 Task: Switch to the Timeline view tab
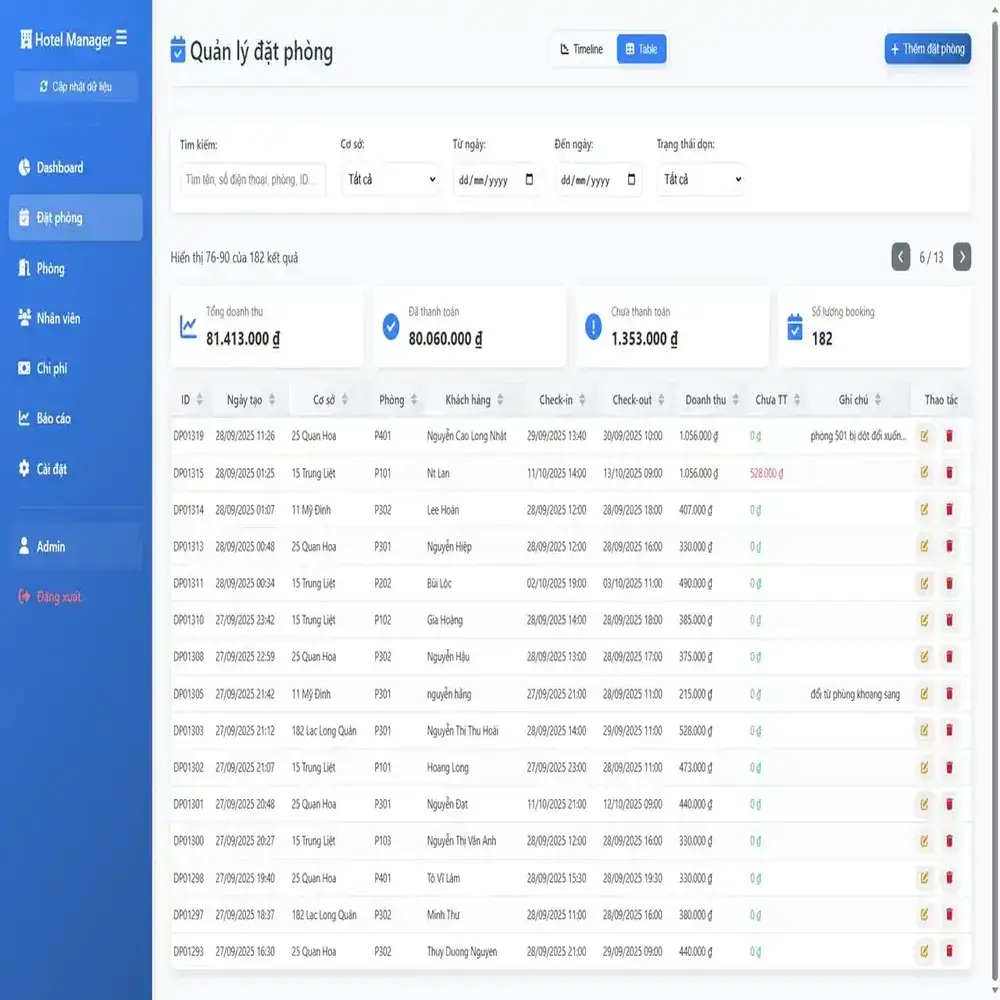coord(583,47)
